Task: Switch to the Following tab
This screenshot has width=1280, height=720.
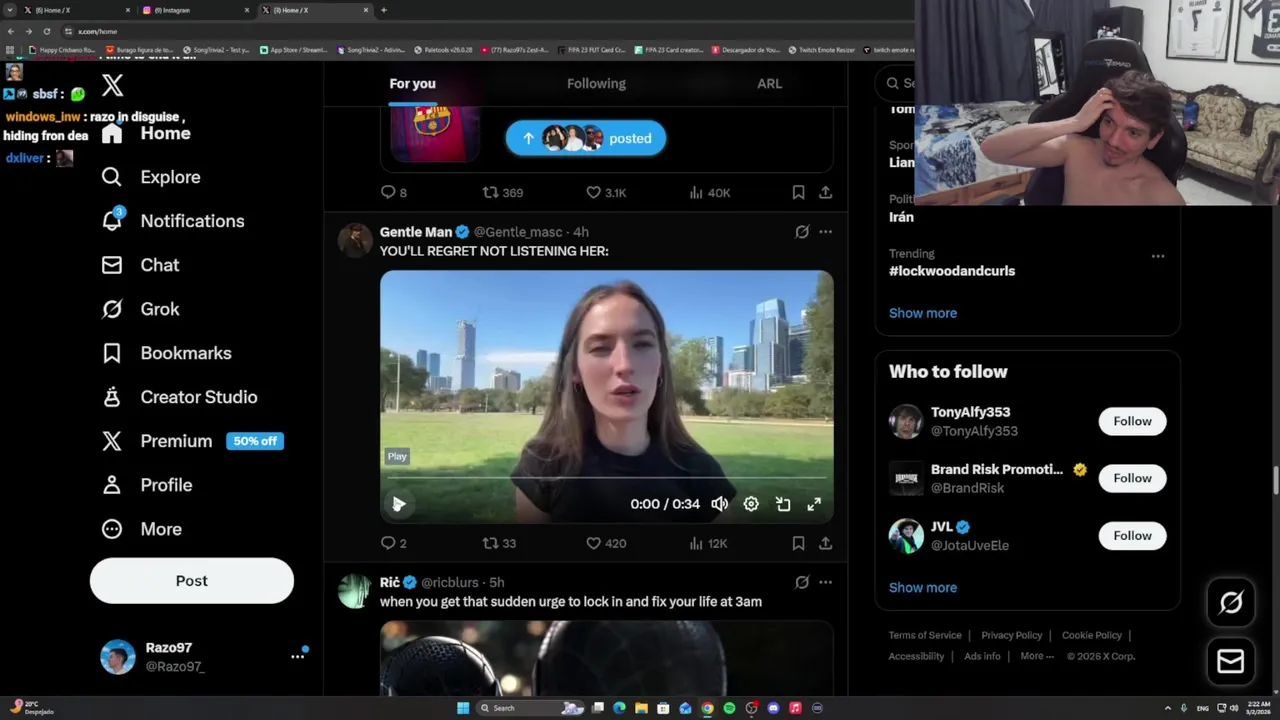Action: (x=596, y=84)
